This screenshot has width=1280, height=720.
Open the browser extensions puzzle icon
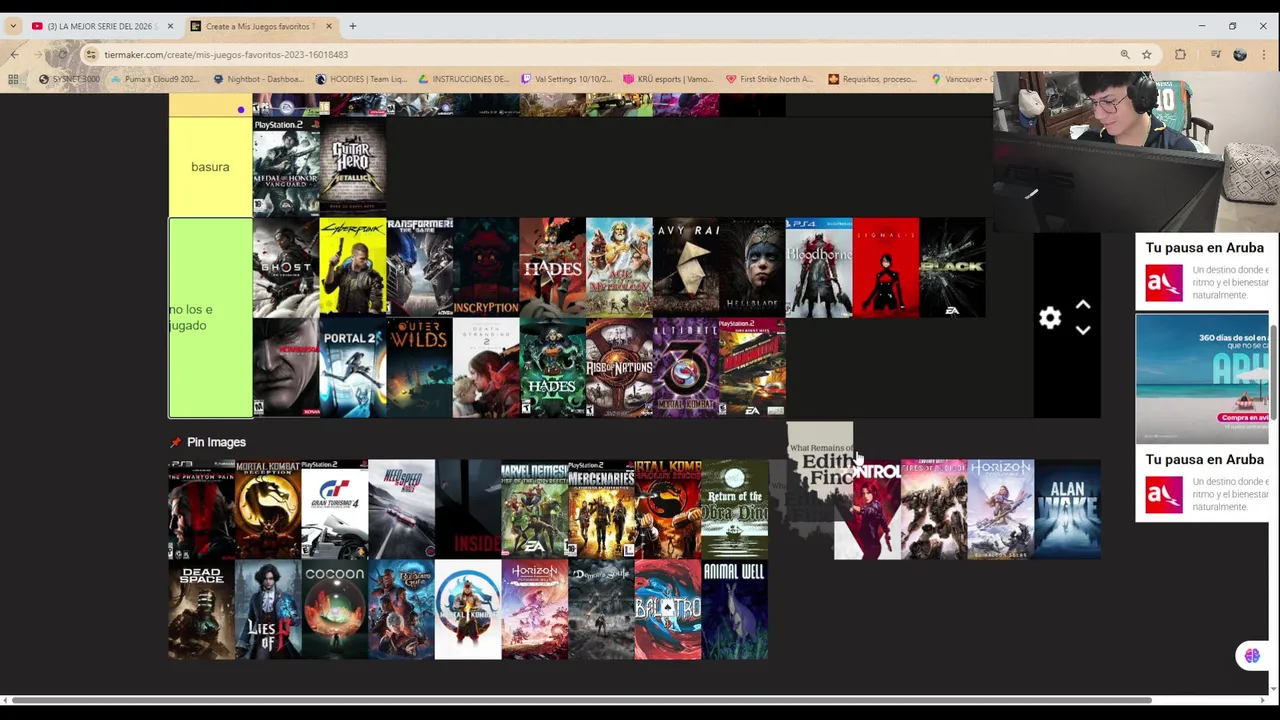pos(1180,54)
